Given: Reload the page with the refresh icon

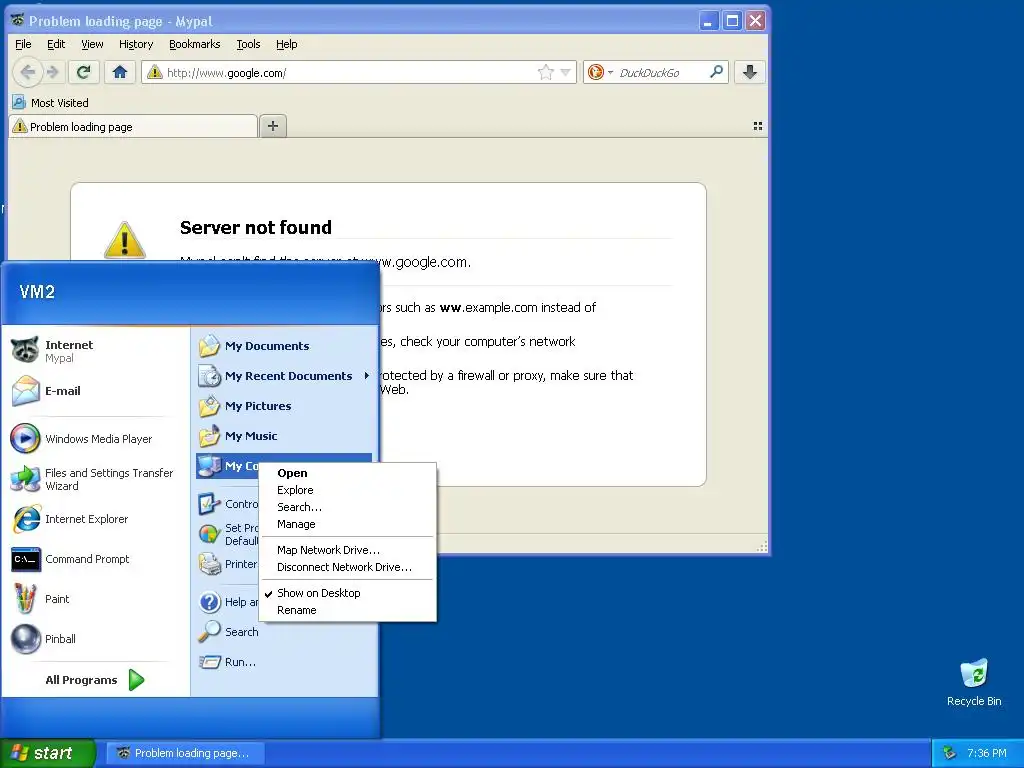Looking at the screenshot, I should coord(84,72).
